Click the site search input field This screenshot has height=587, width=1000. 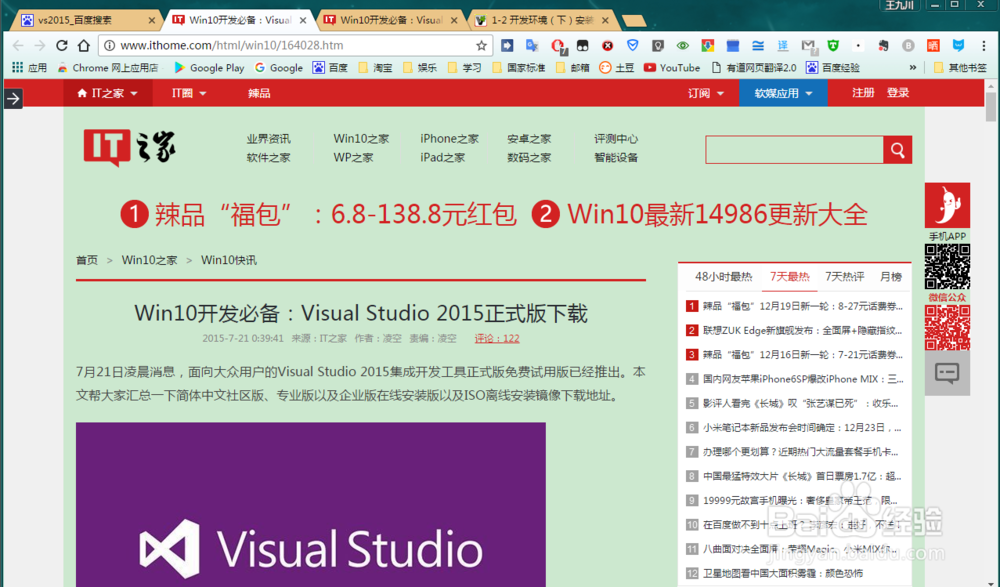pyautogui.click(x=794, y=150)
